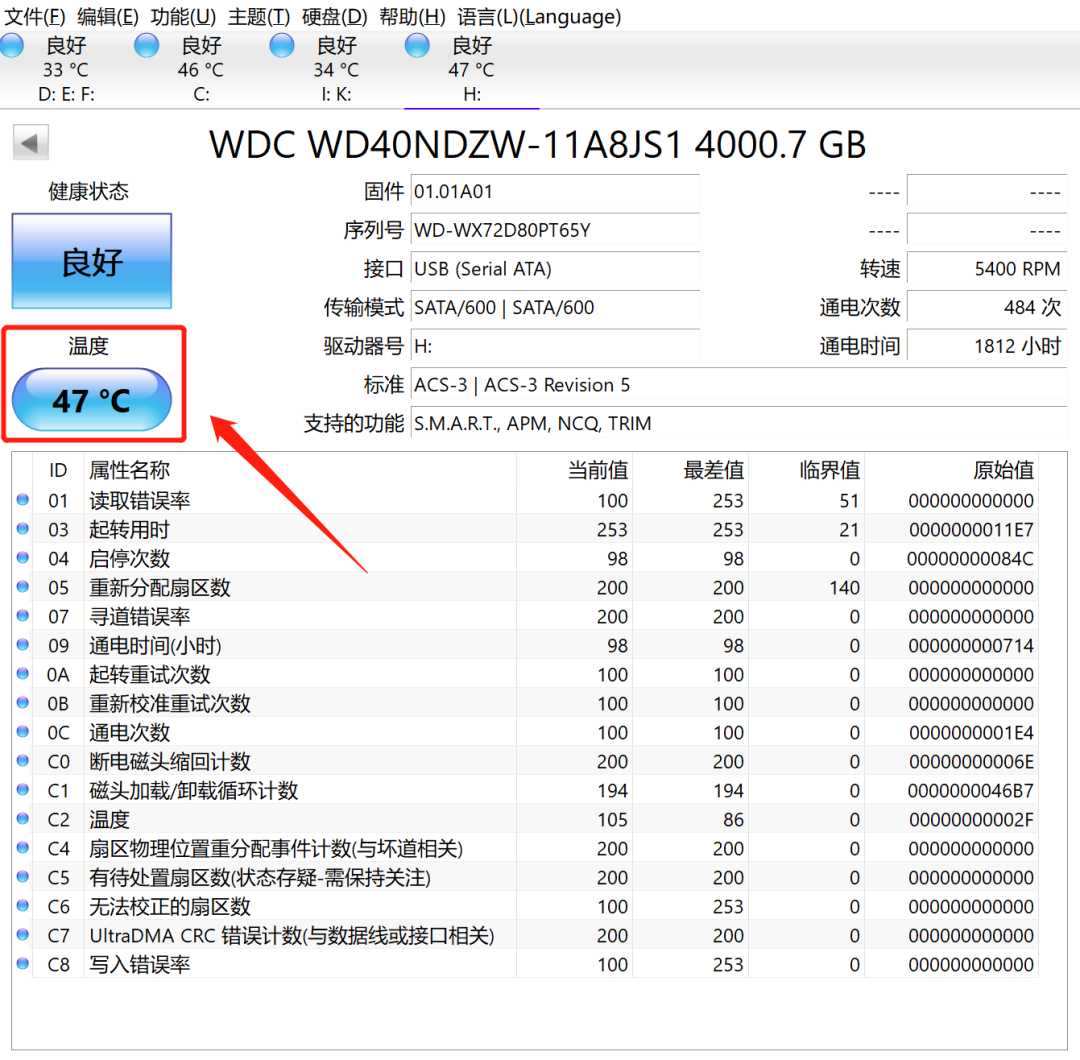Open the 编辑(E) menu
1080x1060 pixels.
click(108, 16)
